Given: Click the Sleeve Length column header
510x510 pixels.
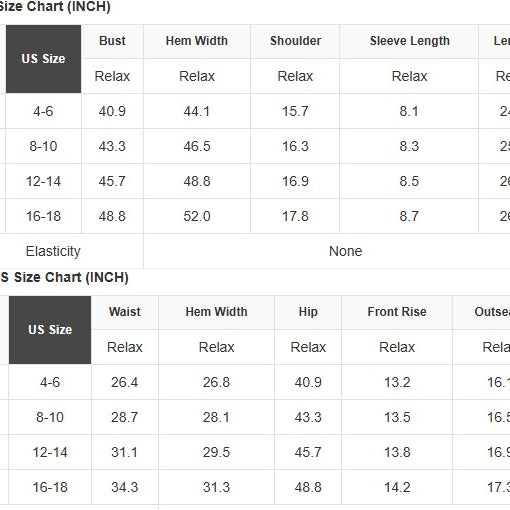Looking at the screenshot, I should tap(409, 41).
